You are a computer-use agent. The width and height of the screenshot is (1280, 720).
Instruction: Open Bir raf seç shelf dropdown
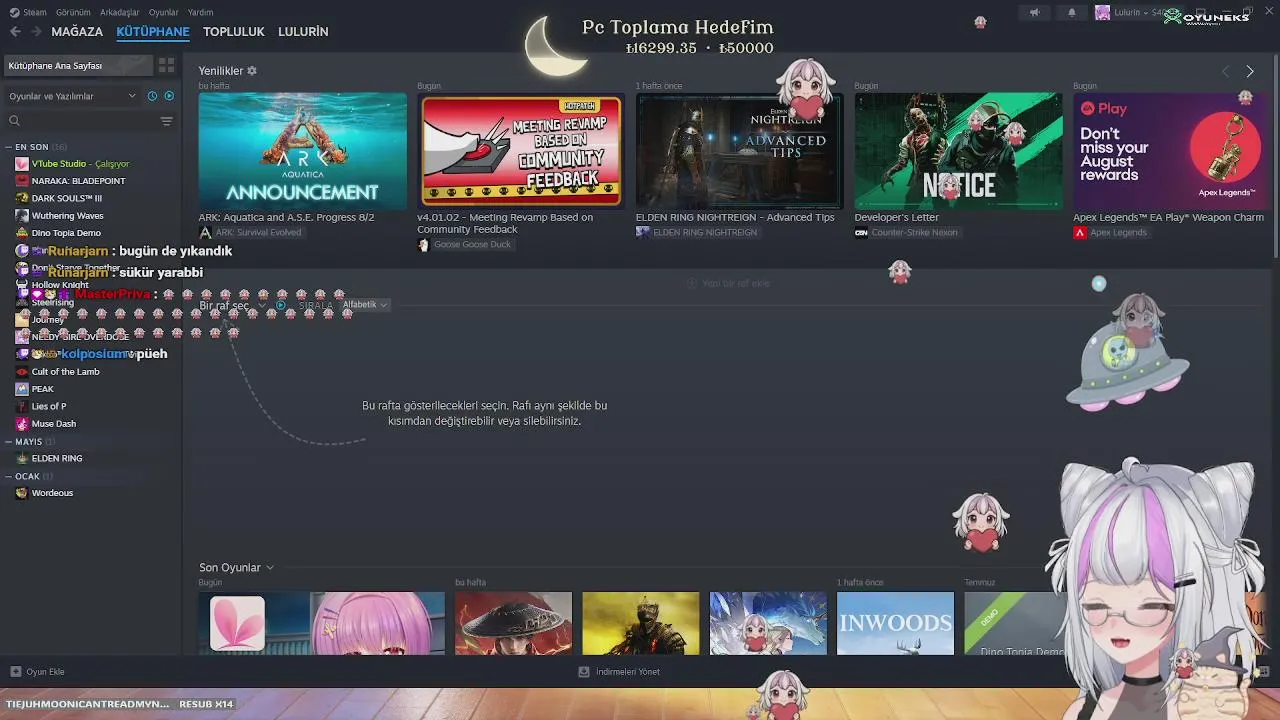point(233,305)
